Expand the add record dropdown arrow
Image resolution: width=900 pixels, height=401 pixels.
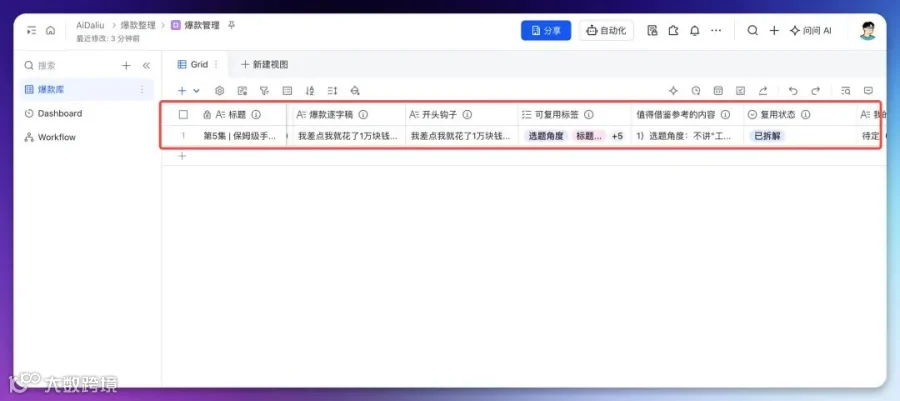(196, 91)
